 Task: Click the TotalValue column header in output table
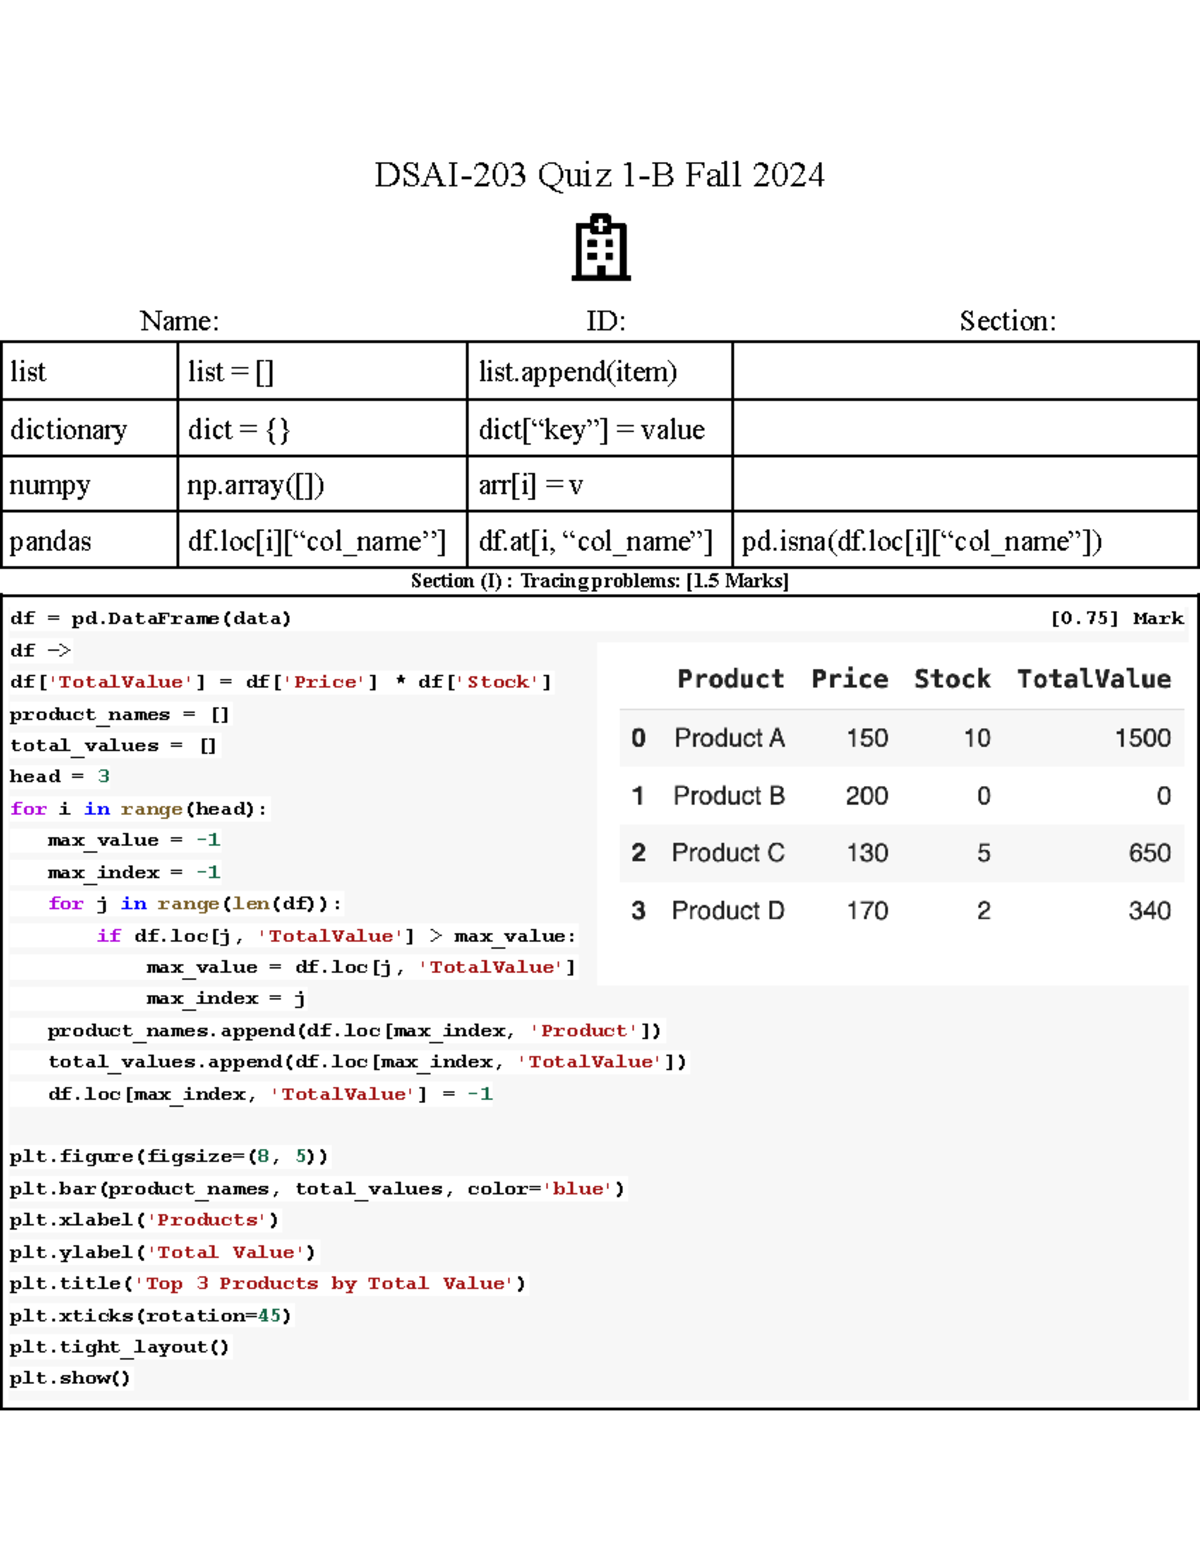click(1093, 679)
